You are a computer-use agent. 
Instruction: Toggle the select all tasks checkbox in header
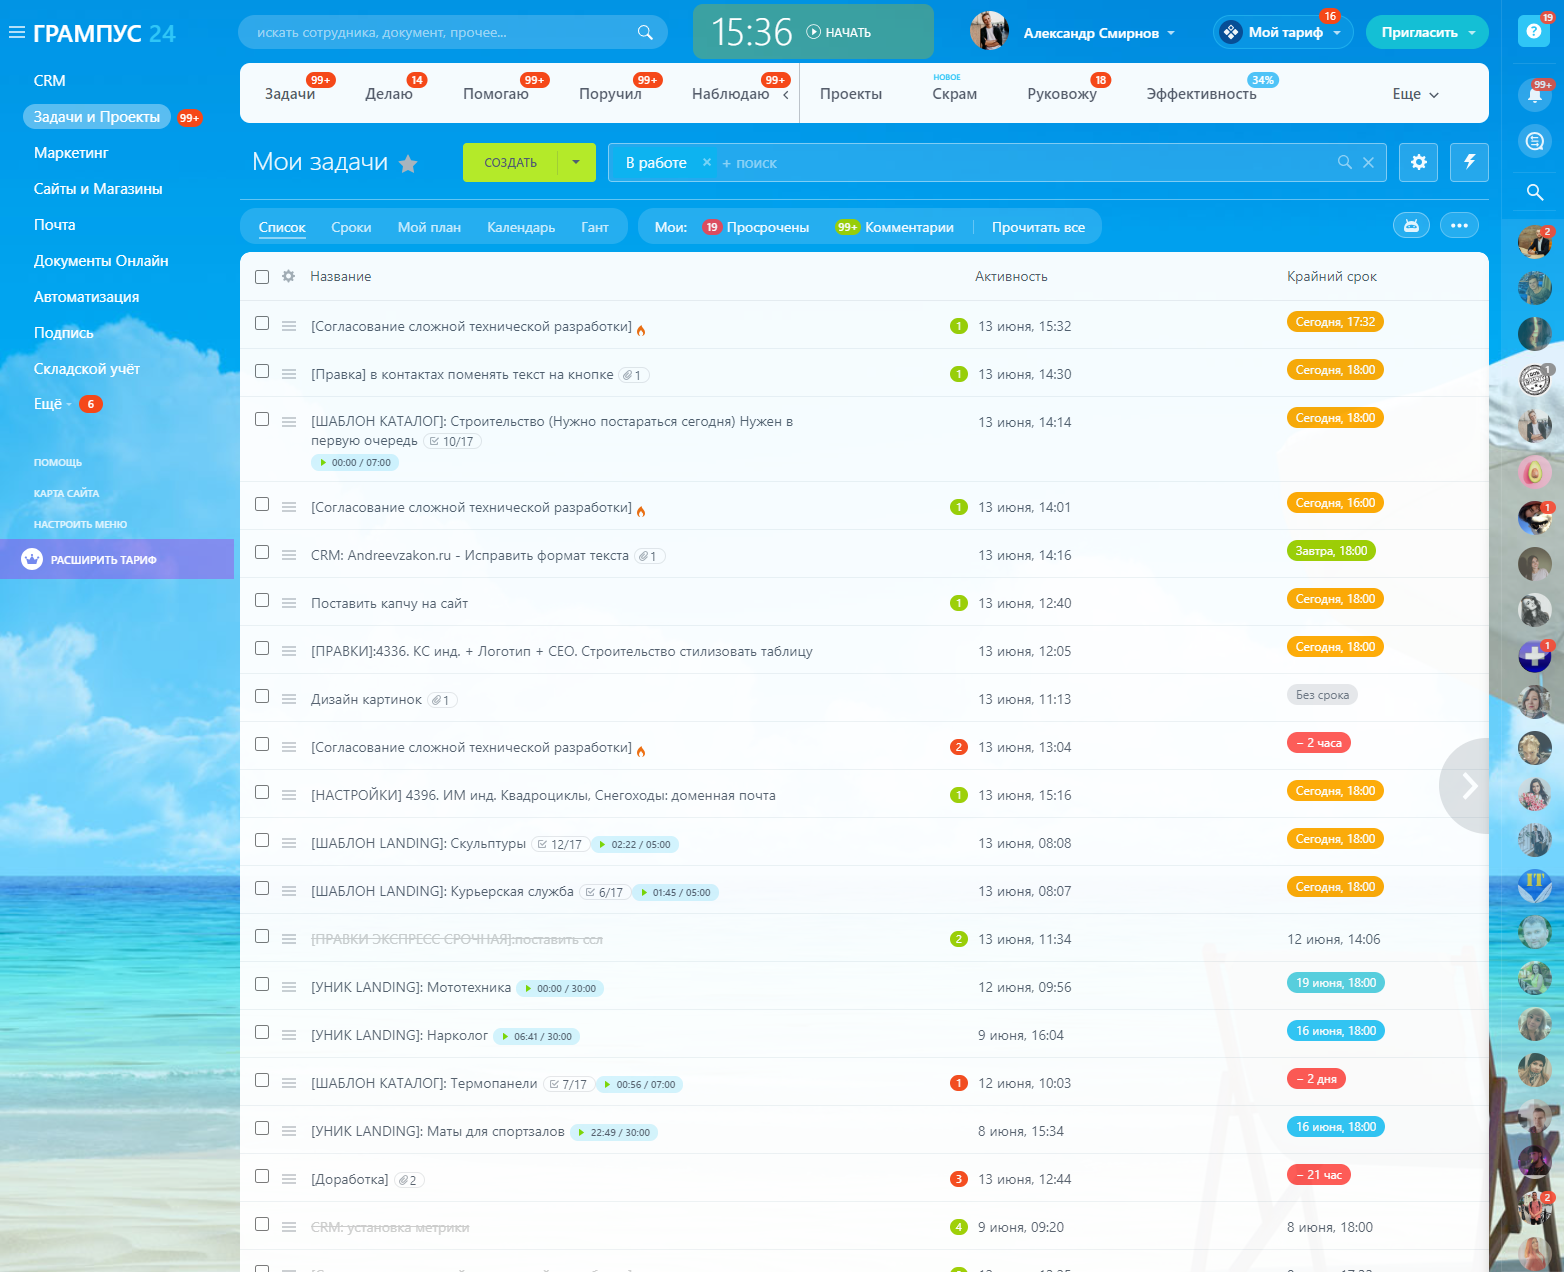(262, 277)
